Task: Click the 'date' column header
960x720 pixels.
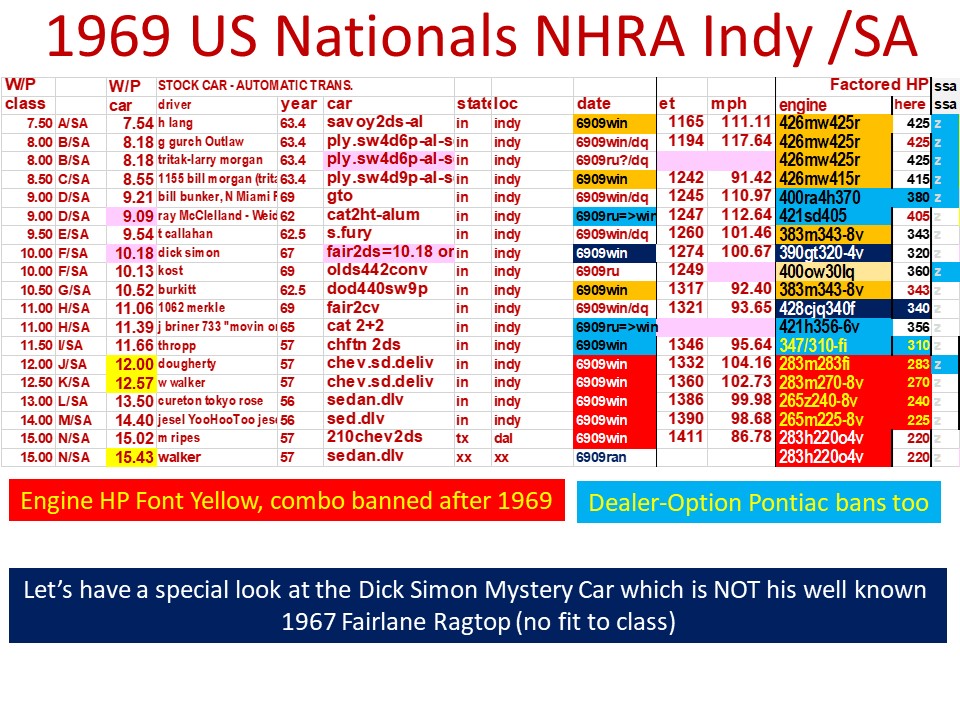Action: [x=593, y=104]
